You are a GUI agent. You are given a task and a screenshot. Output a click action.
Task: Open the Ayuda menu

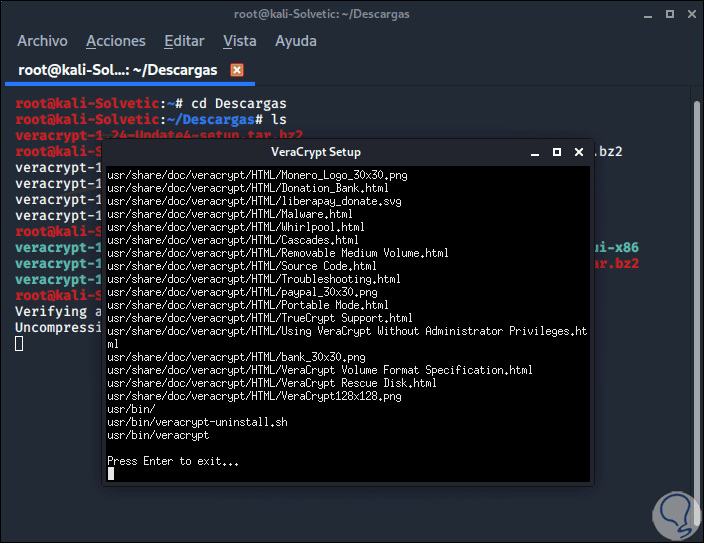click(x=296, y=41)
